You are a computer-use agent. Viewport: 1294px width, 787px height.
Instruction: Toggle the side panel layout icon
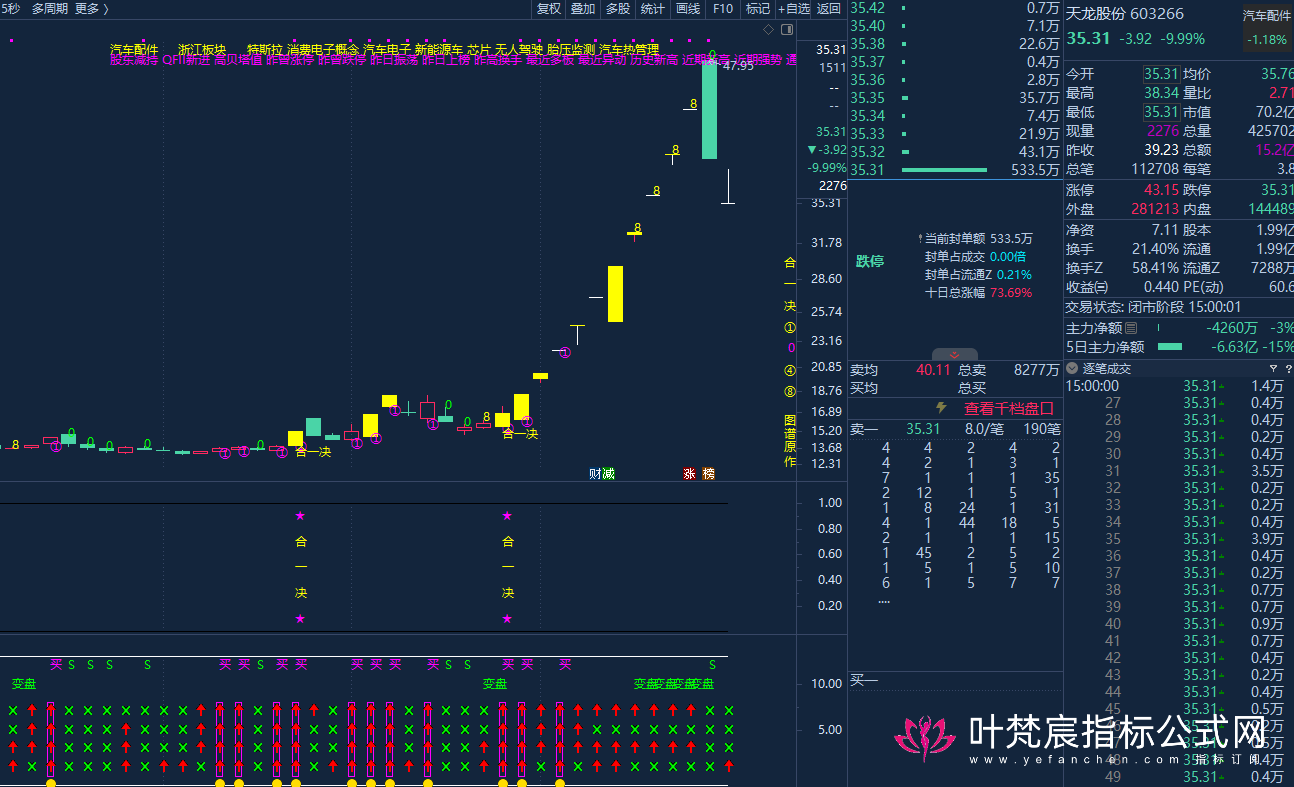tap(785, 30)
